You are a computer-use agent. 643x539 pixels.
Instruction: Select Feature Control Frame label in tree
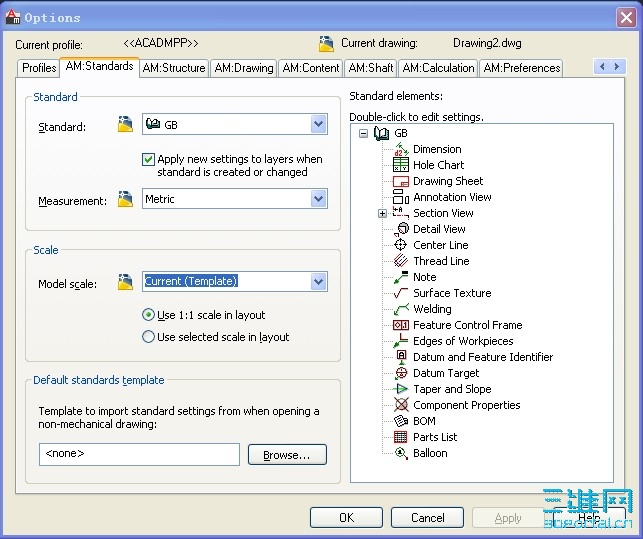468,325
